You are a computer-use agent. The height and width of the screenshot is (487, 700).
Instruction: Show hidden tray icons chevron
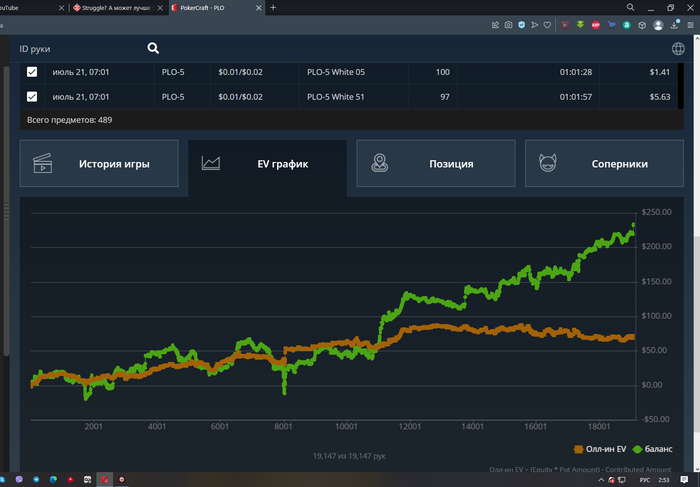tap(601, 480)
